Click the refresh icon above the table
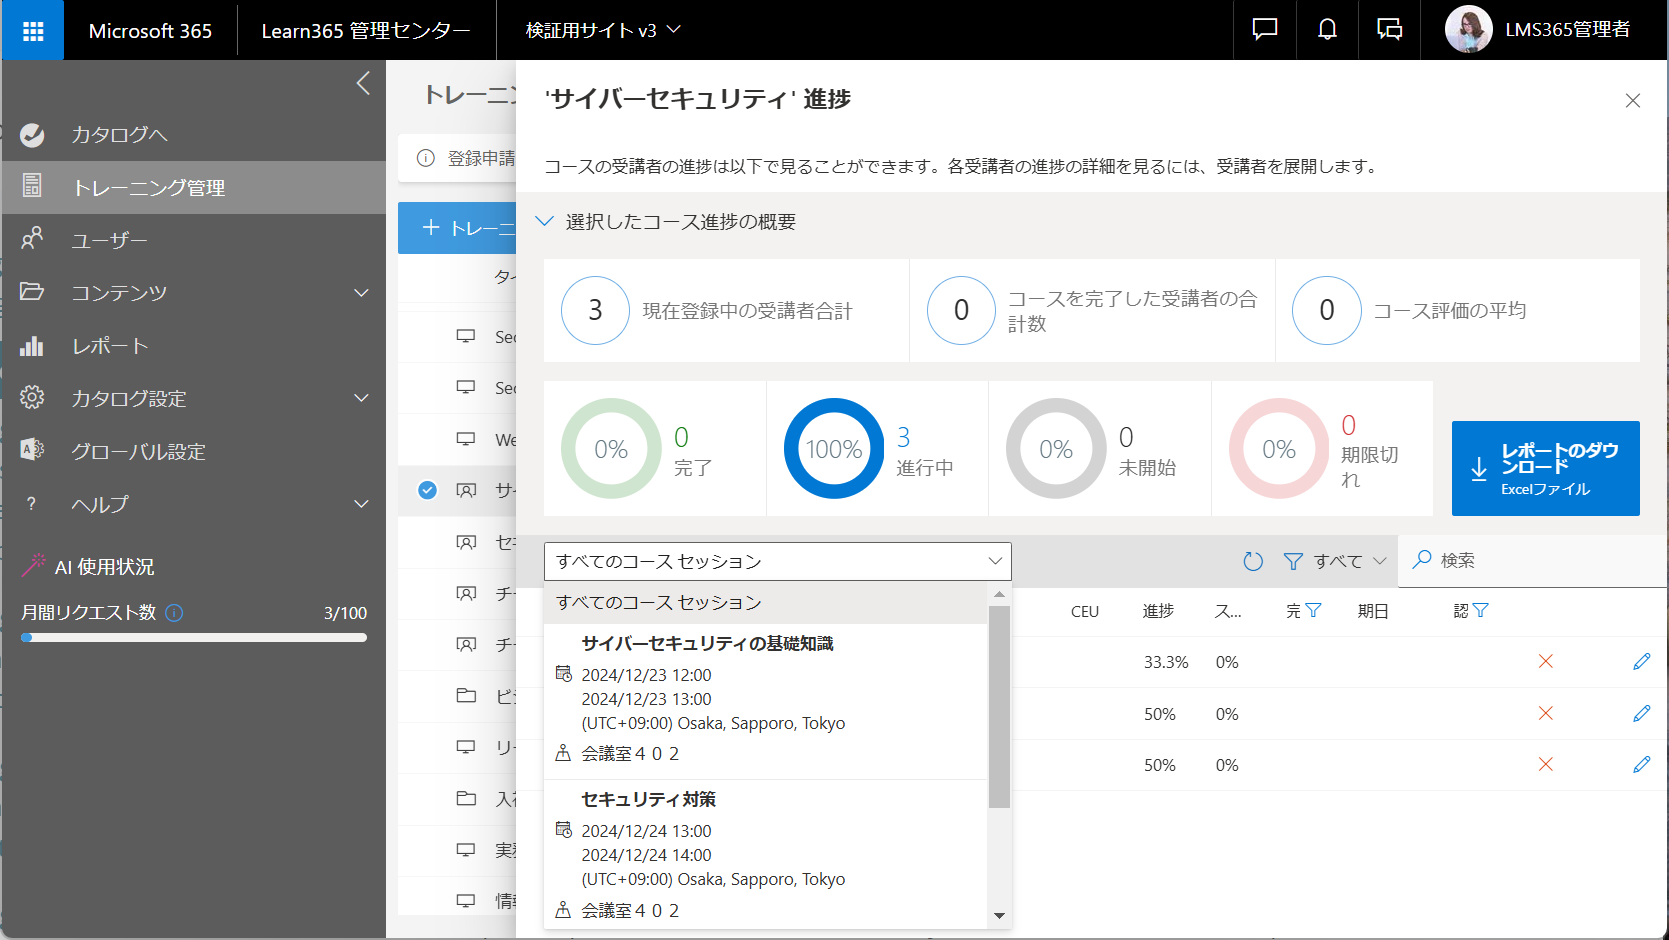This screenshot has width=1669, height=940. point(1253,562)
